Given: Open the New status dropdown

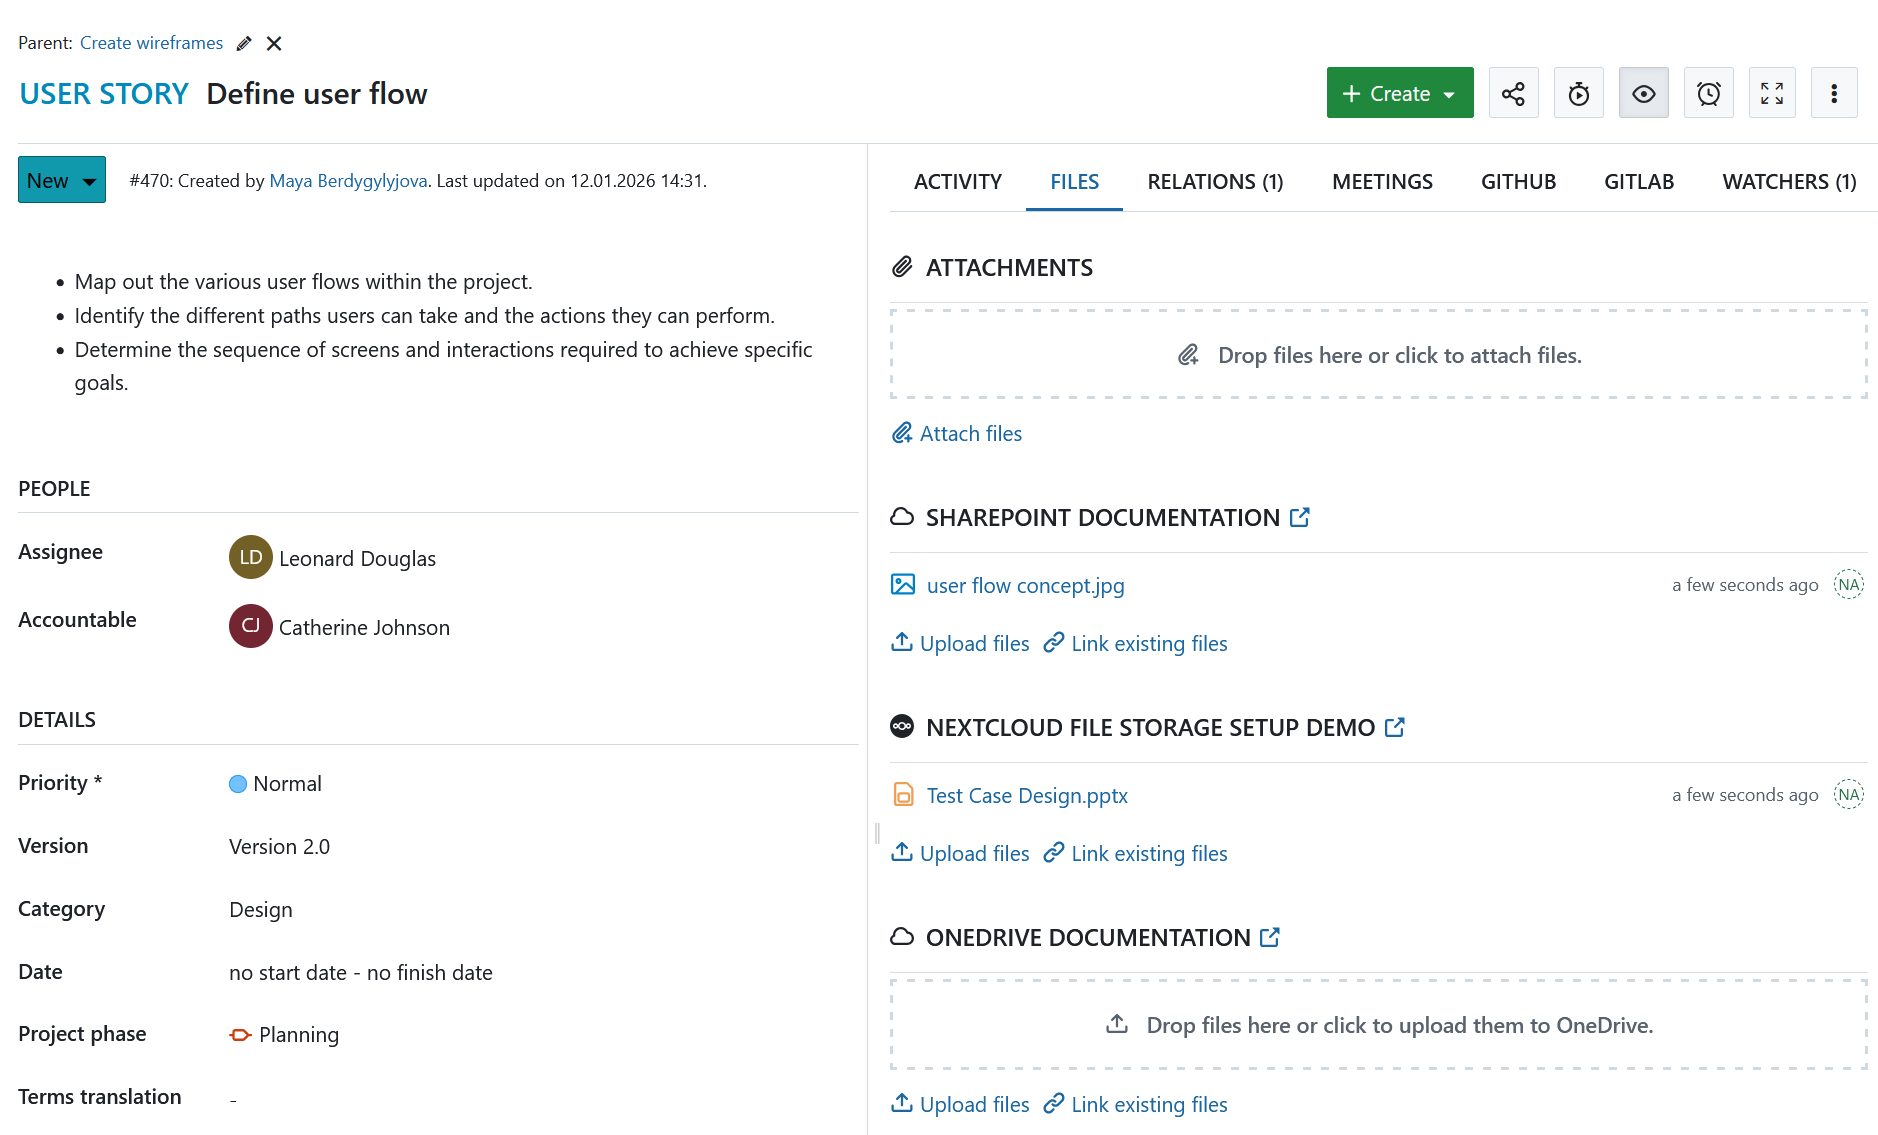Looking at the screenshot, I should pyautogui.click(x=61, y=180).
